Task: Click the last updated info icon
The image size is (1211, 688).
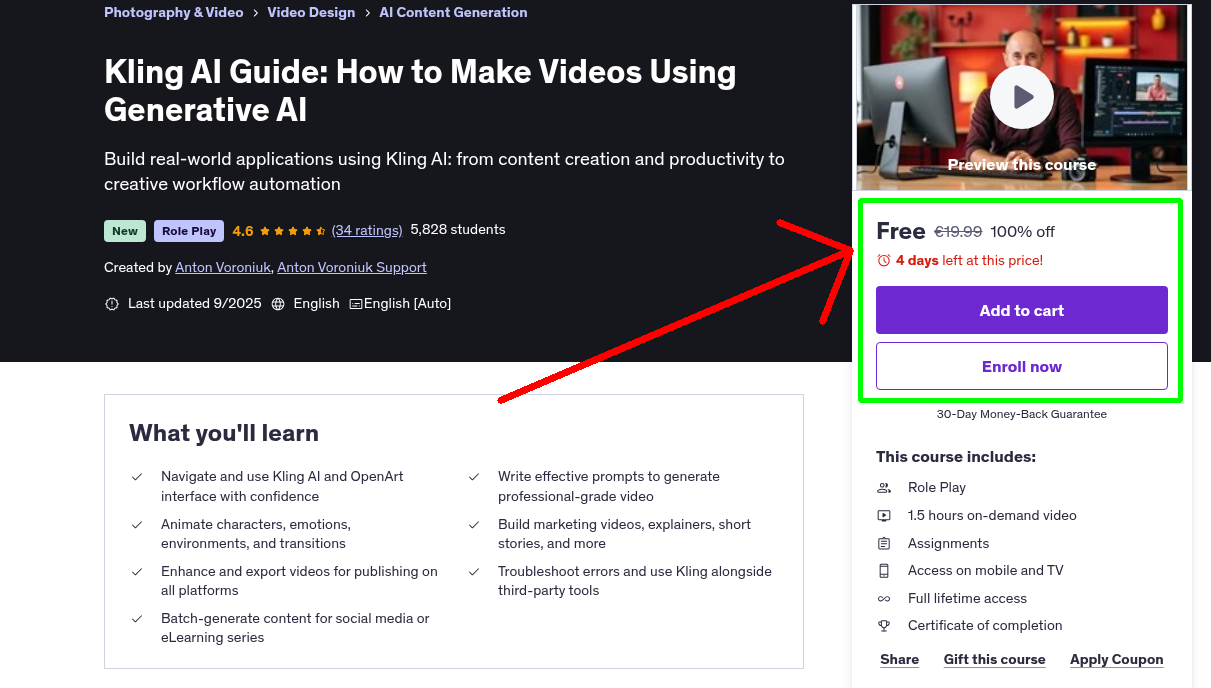Action: (x=112, y=304)
